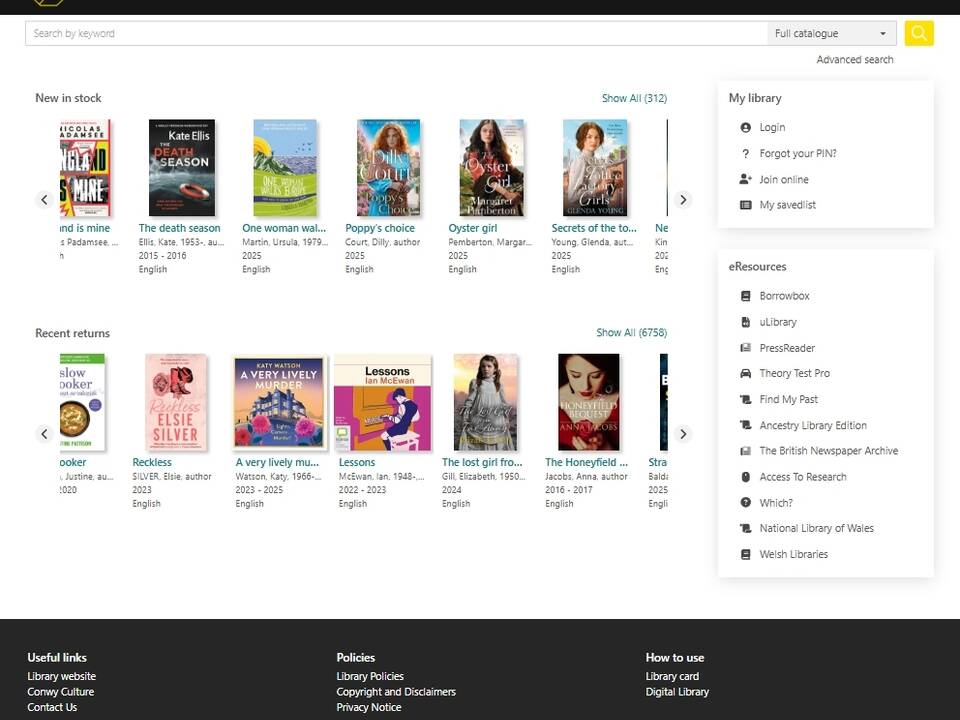Click the Search by keyword field
The height and width of the screenshot is (720, 960).
point(396,33)
